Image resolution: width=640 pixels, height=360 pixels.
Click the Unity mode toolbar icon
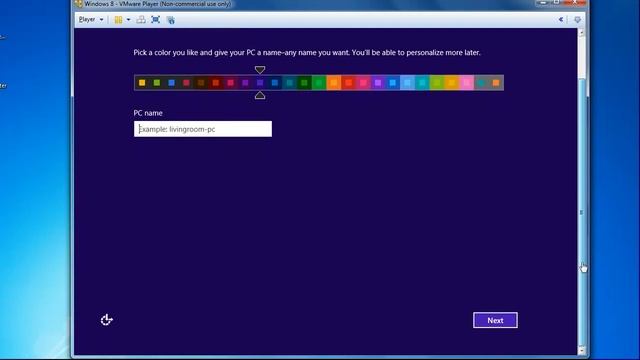point(171,20)
